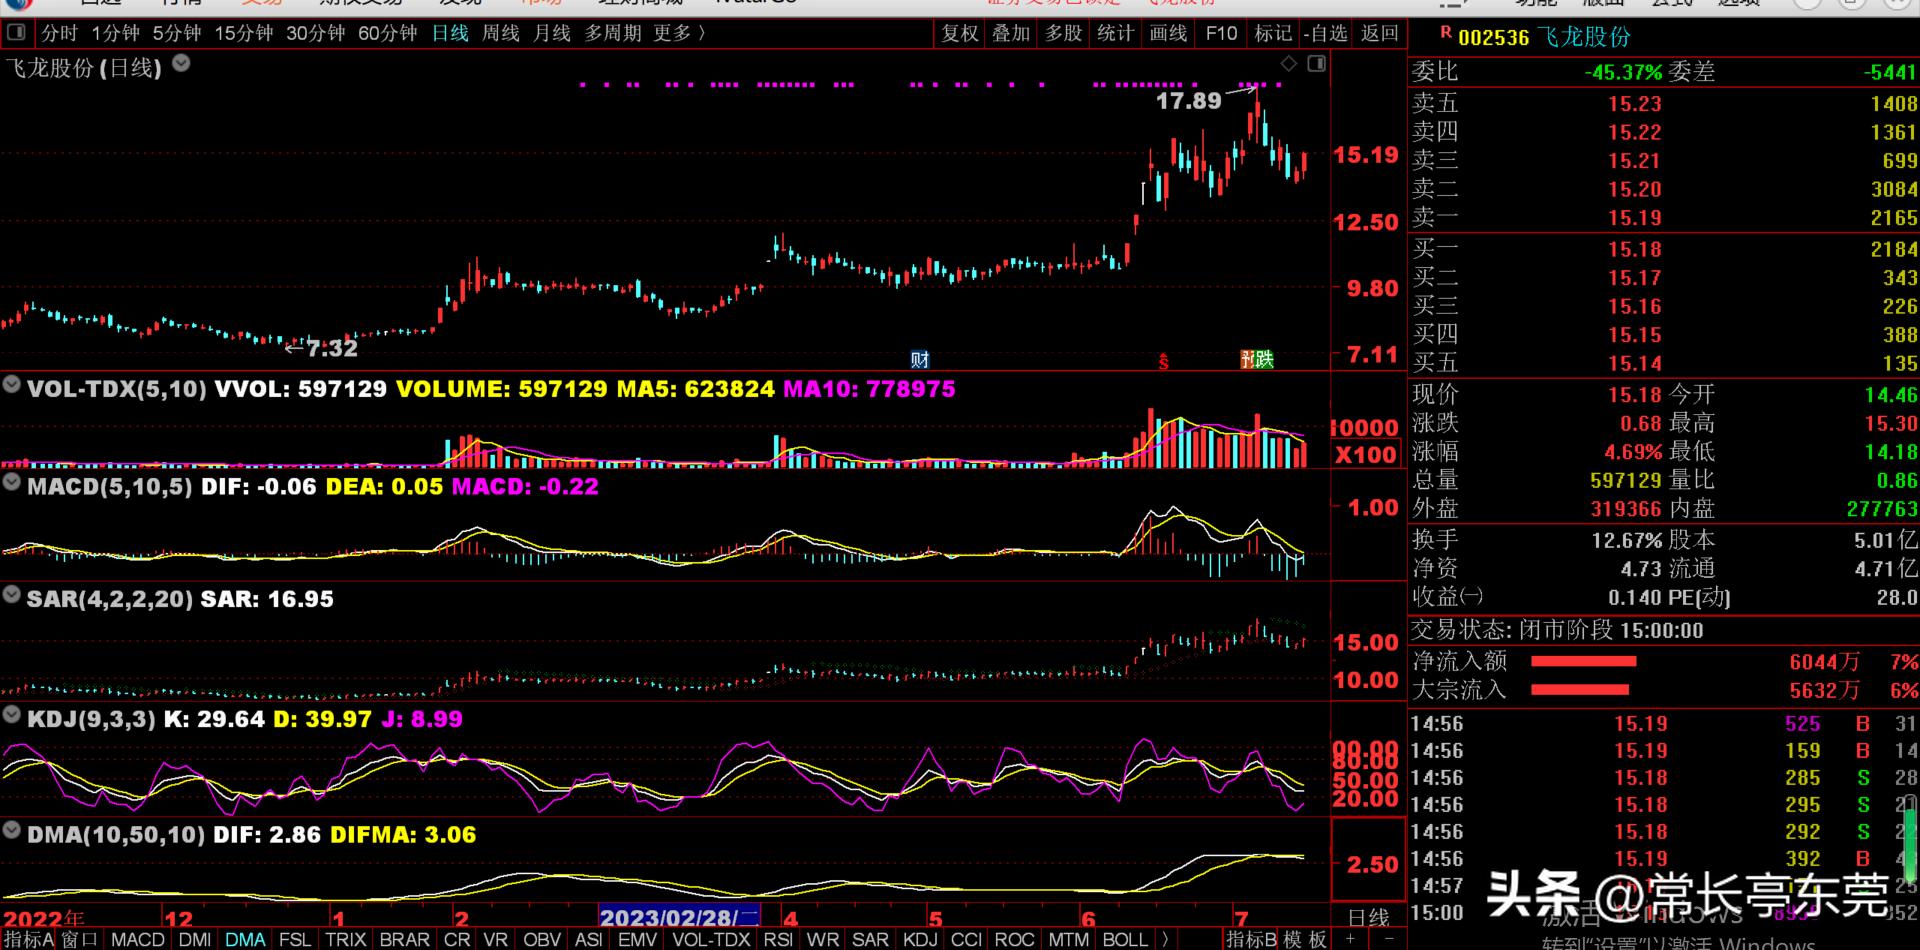Switch indicator to EMV tab
The height and width of the screenshot is (950, 1920).
click(637, 939)
